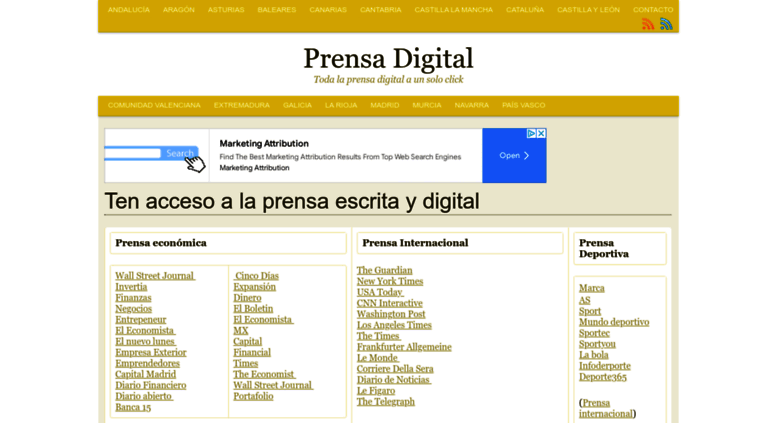Open the Portafolio link
This screenshot has width=777, height=423.
coord(253,396)
